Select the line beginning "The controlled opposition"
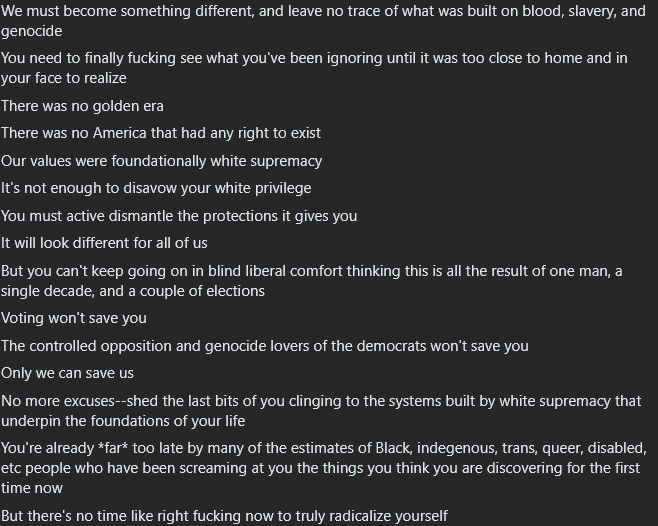658x526 pixels. (x=264, y=346)
